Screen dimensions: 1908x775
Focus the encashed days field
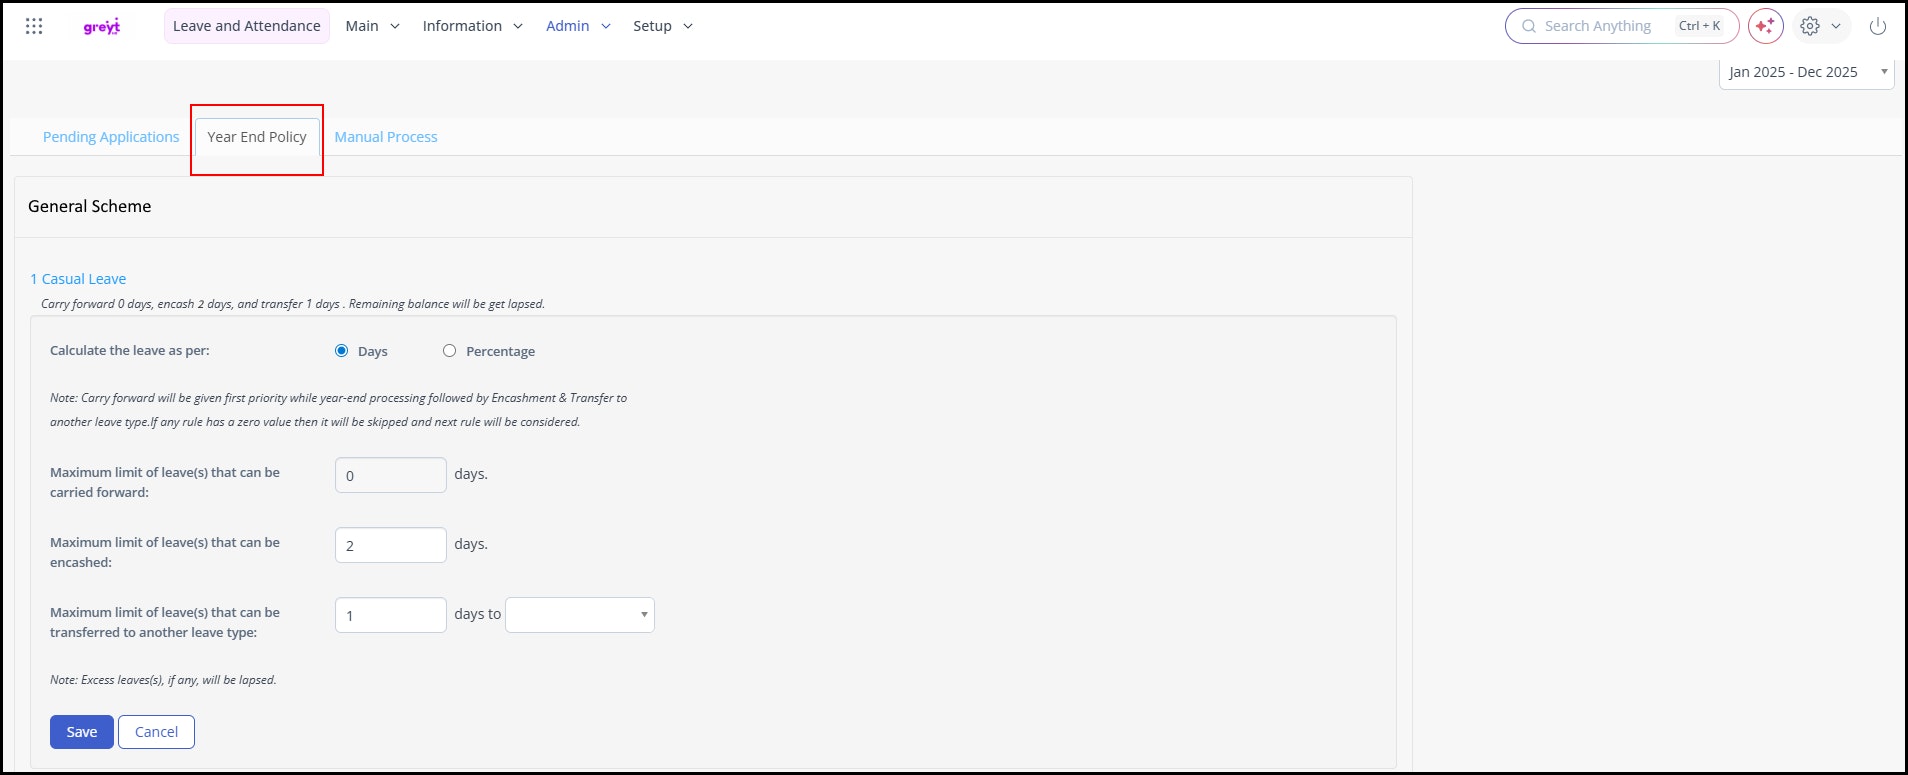point(391,545)
